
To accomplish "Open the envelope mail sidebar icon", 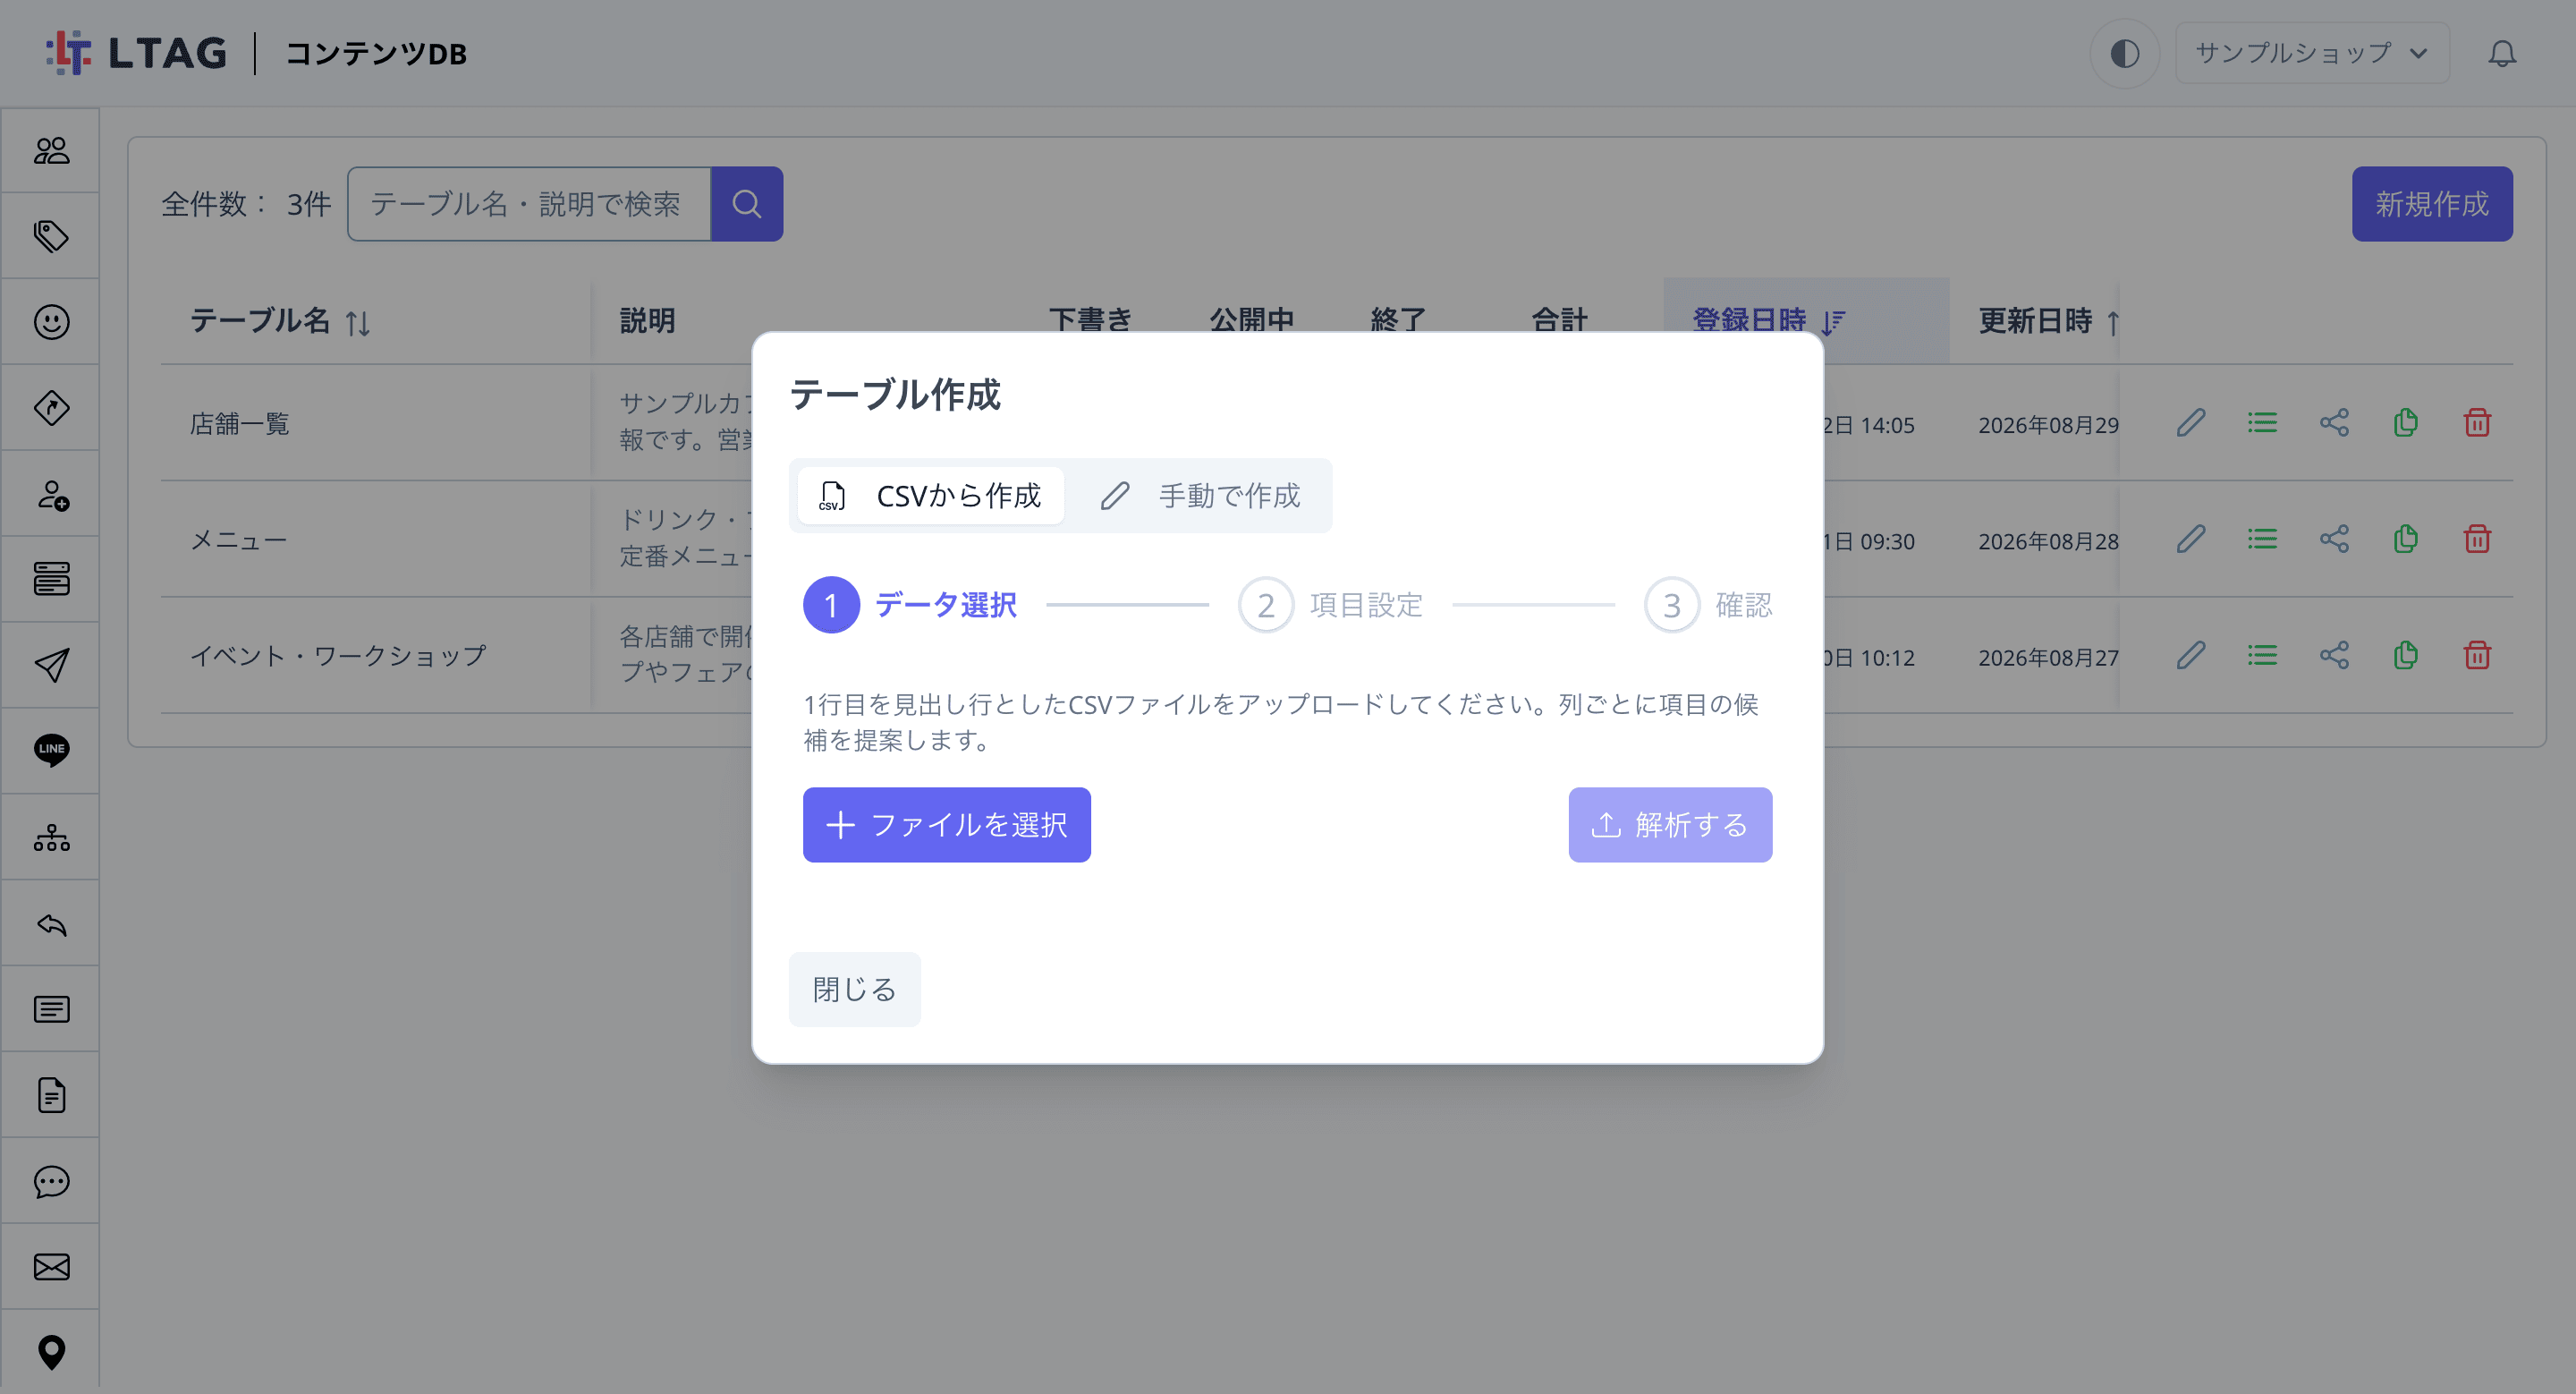I will [x=51, y=1267].
